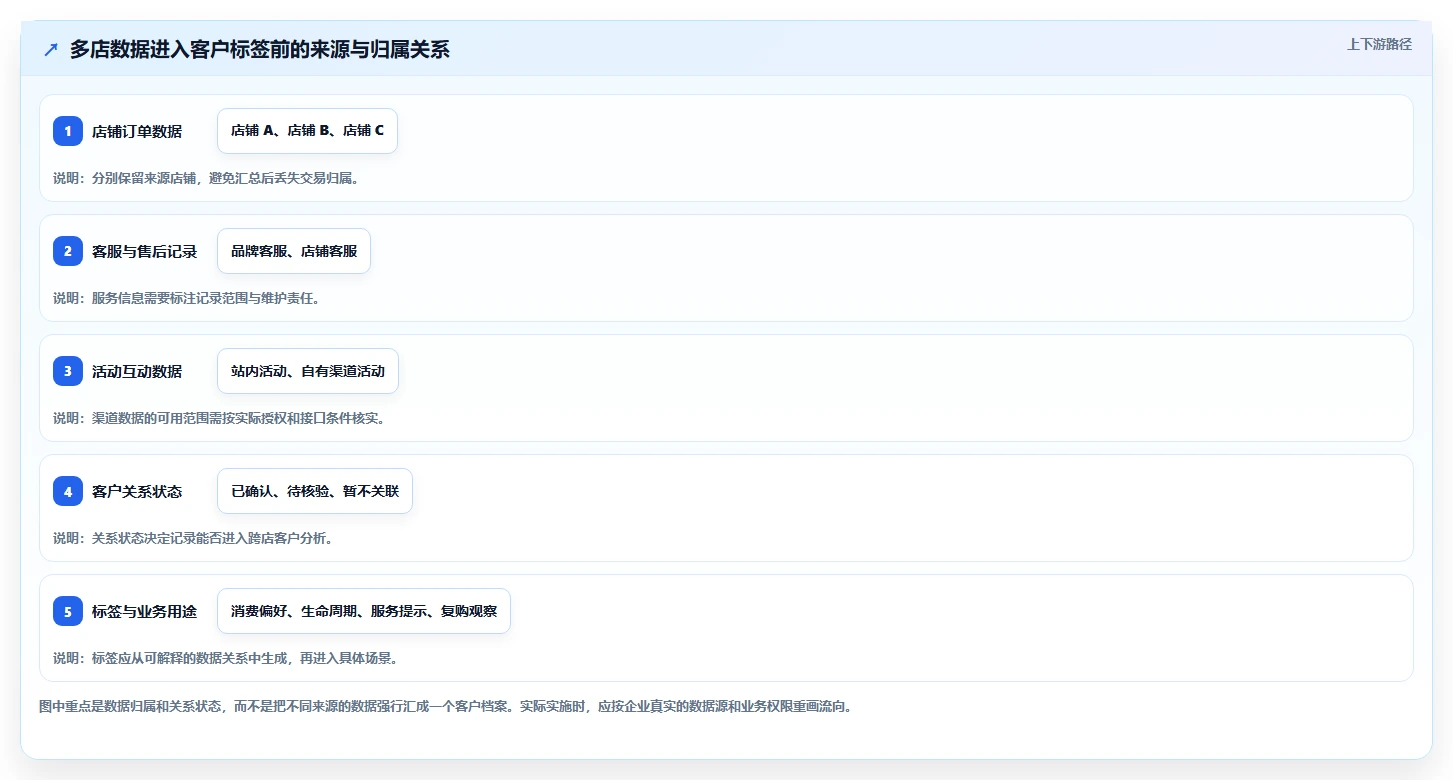This screenshot has width=1453, height=780.
Task: Click the number 4 badge for 客户关系状态
Action: pos(68,491)
